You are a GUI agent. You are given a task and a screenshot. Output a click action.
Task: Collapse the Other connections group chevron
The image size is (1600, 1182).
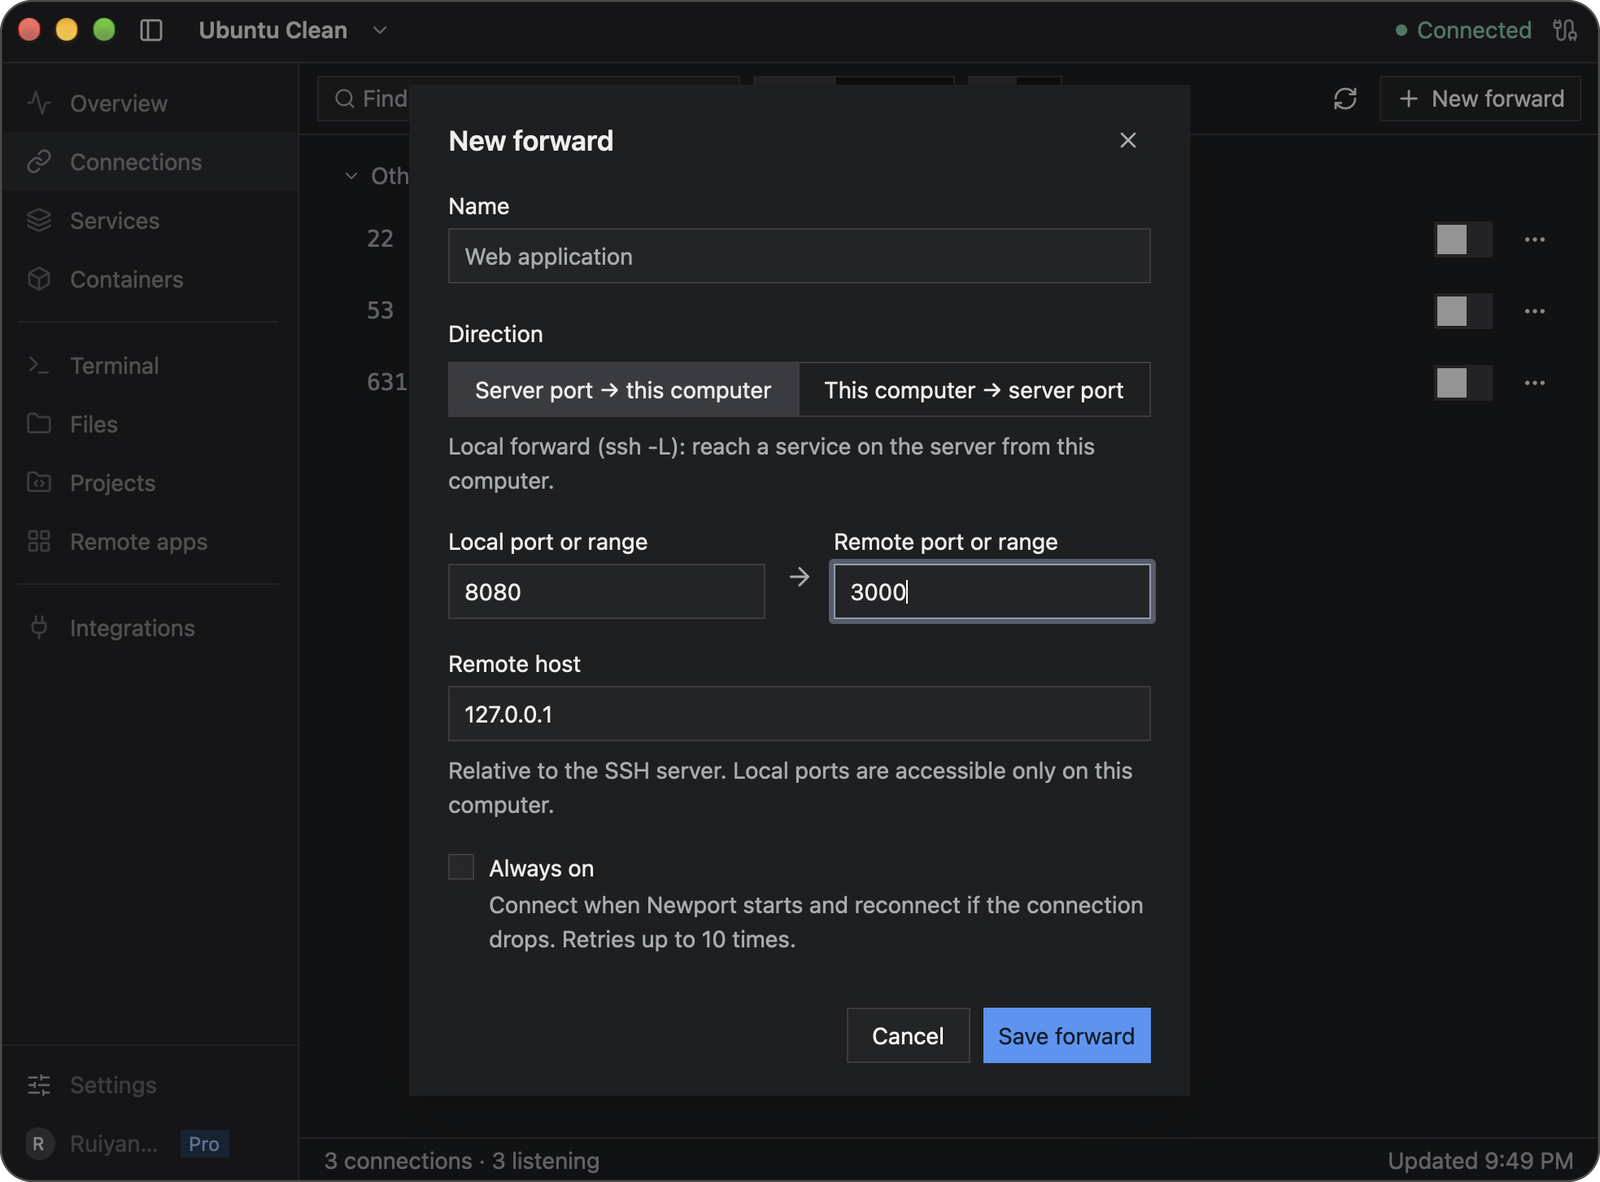coord(351,176)
